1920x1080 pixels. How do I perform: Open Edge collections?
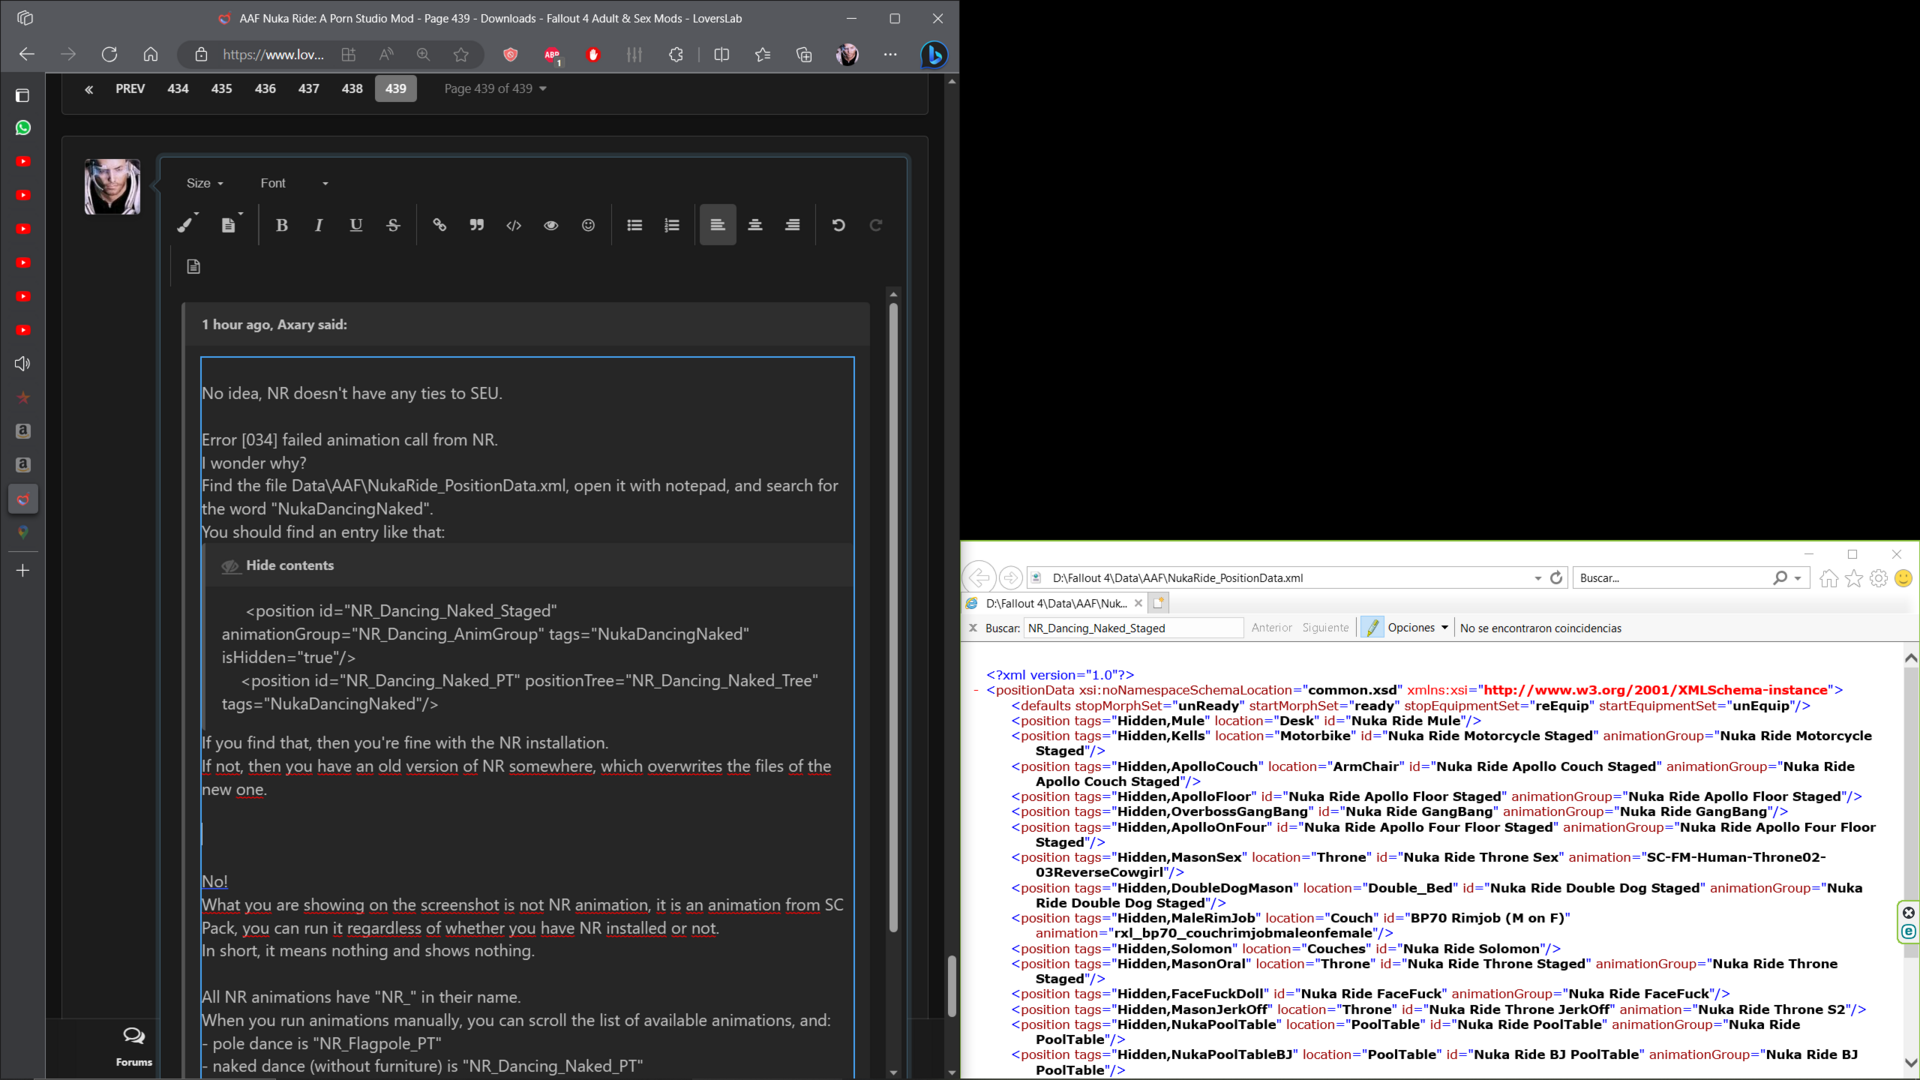804,55
